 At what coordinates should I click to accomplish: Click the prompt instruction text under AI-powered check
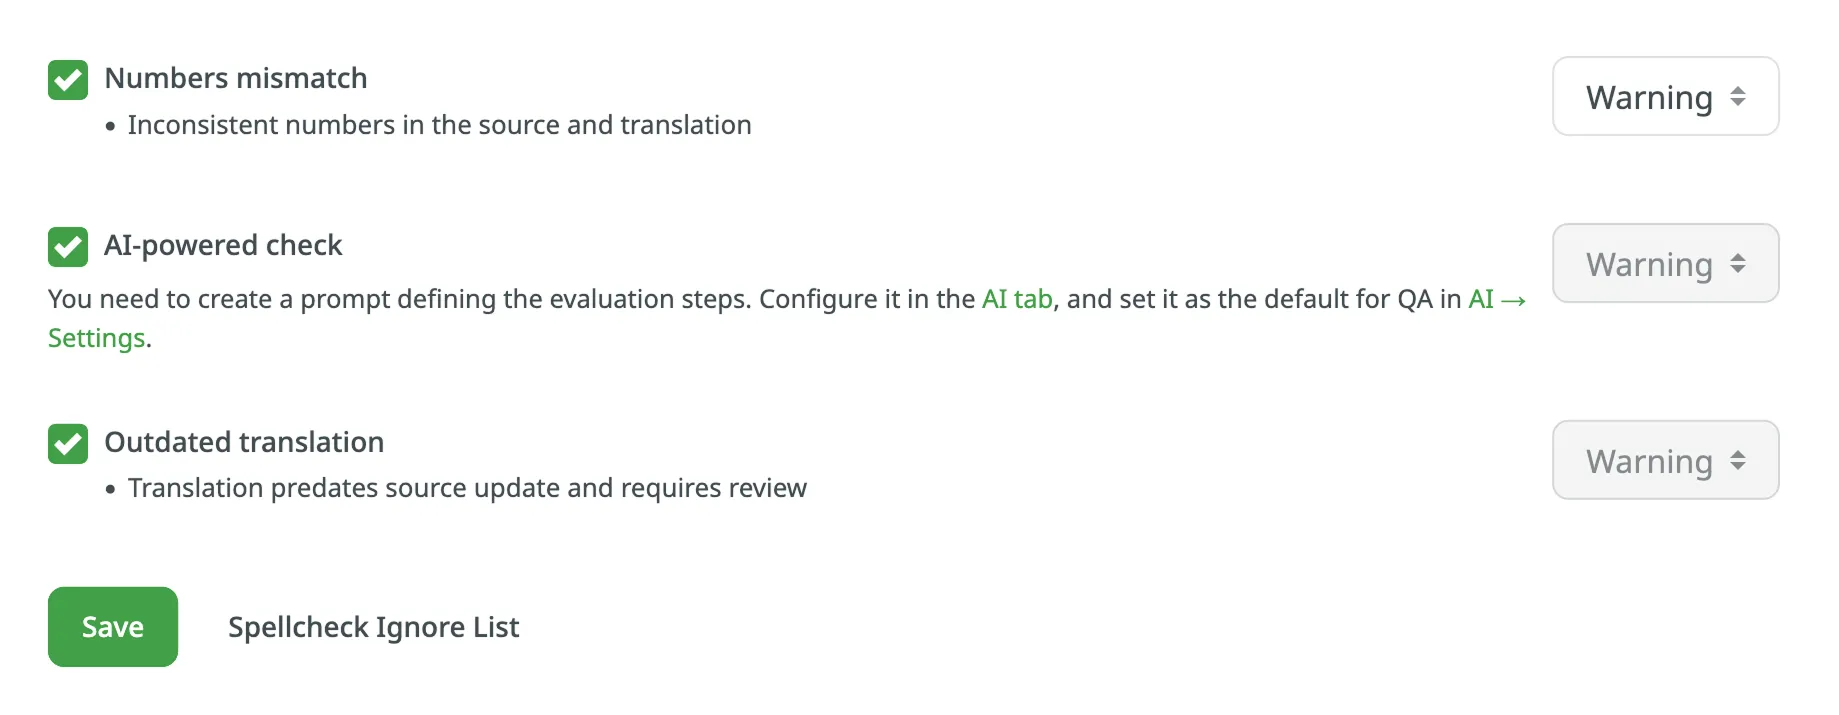pyautogui.click(x=510, y=299)
